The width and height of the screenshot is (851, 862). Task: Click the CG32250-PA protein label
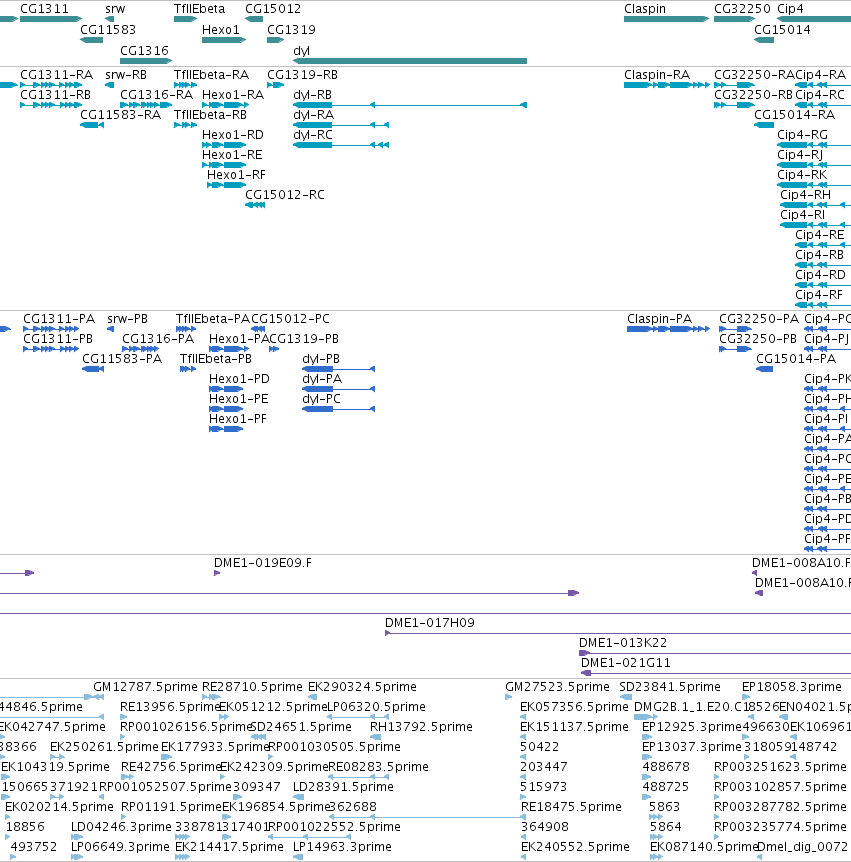(759, 319)
